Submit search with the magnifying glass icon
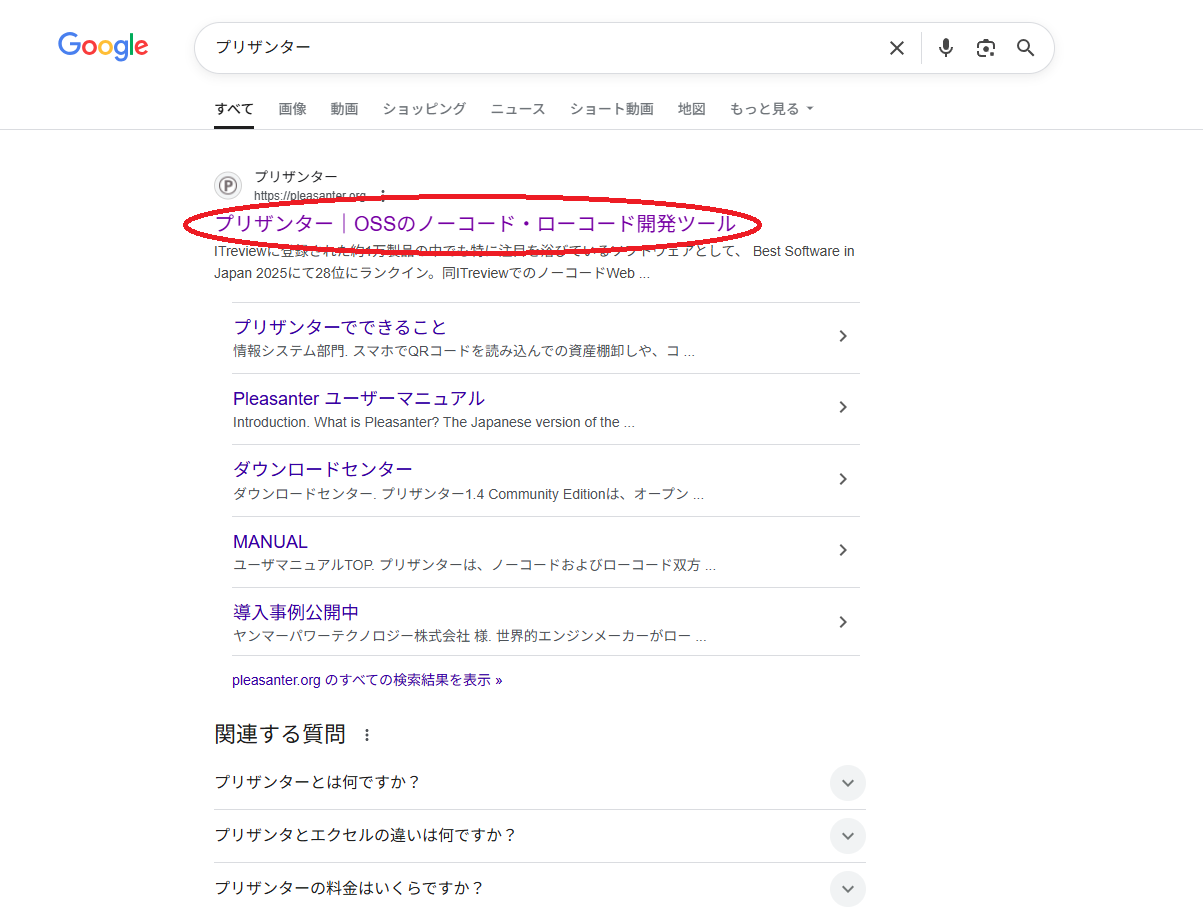Screen dimensions: 1203x914 1026,48
